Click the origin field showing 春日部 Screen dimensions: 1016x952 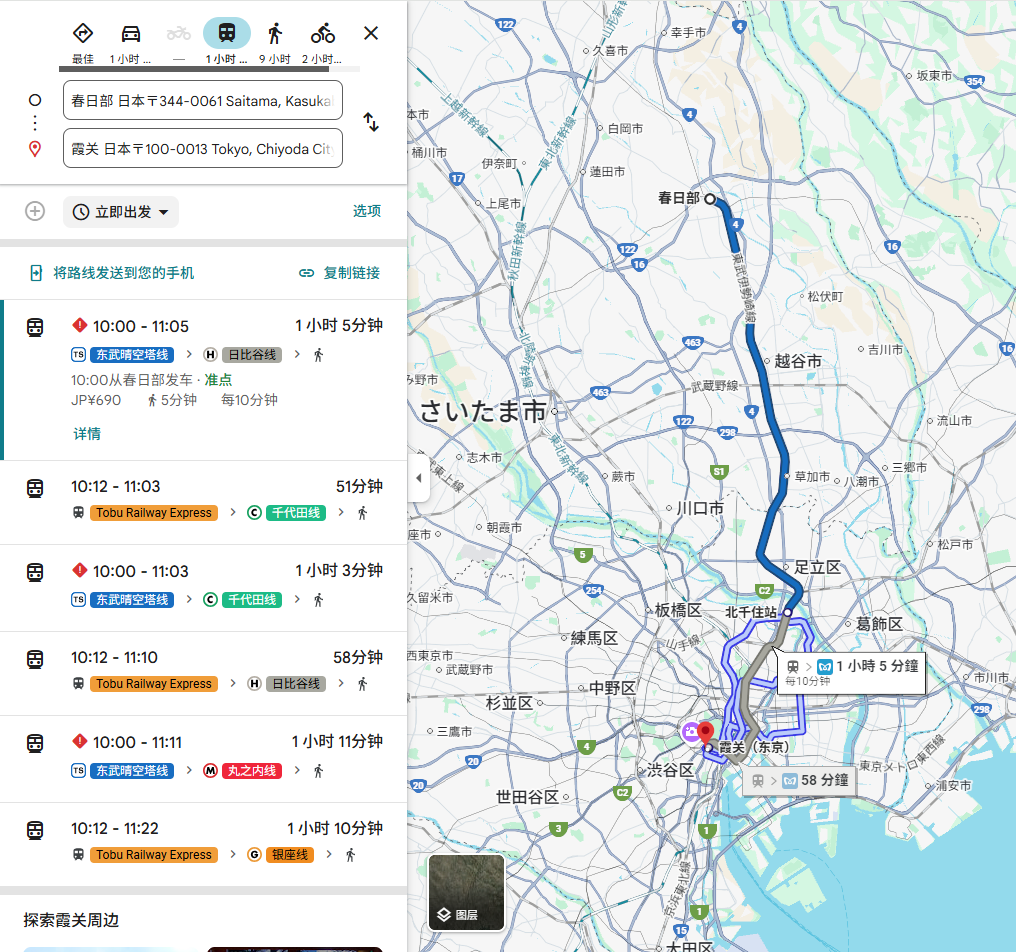pyautogui.click(x=202, y=101)
